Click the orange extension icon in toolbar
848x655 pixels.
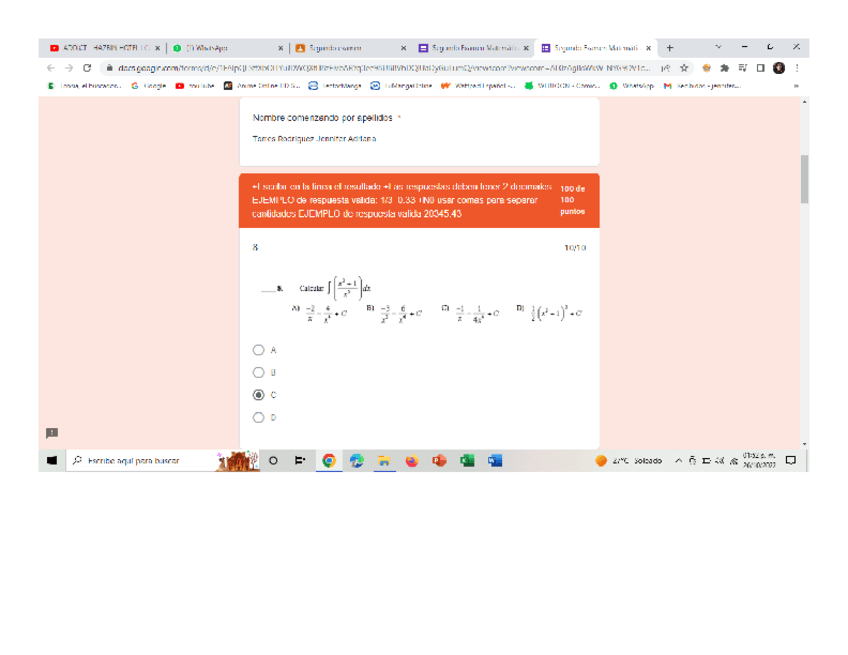706,68
